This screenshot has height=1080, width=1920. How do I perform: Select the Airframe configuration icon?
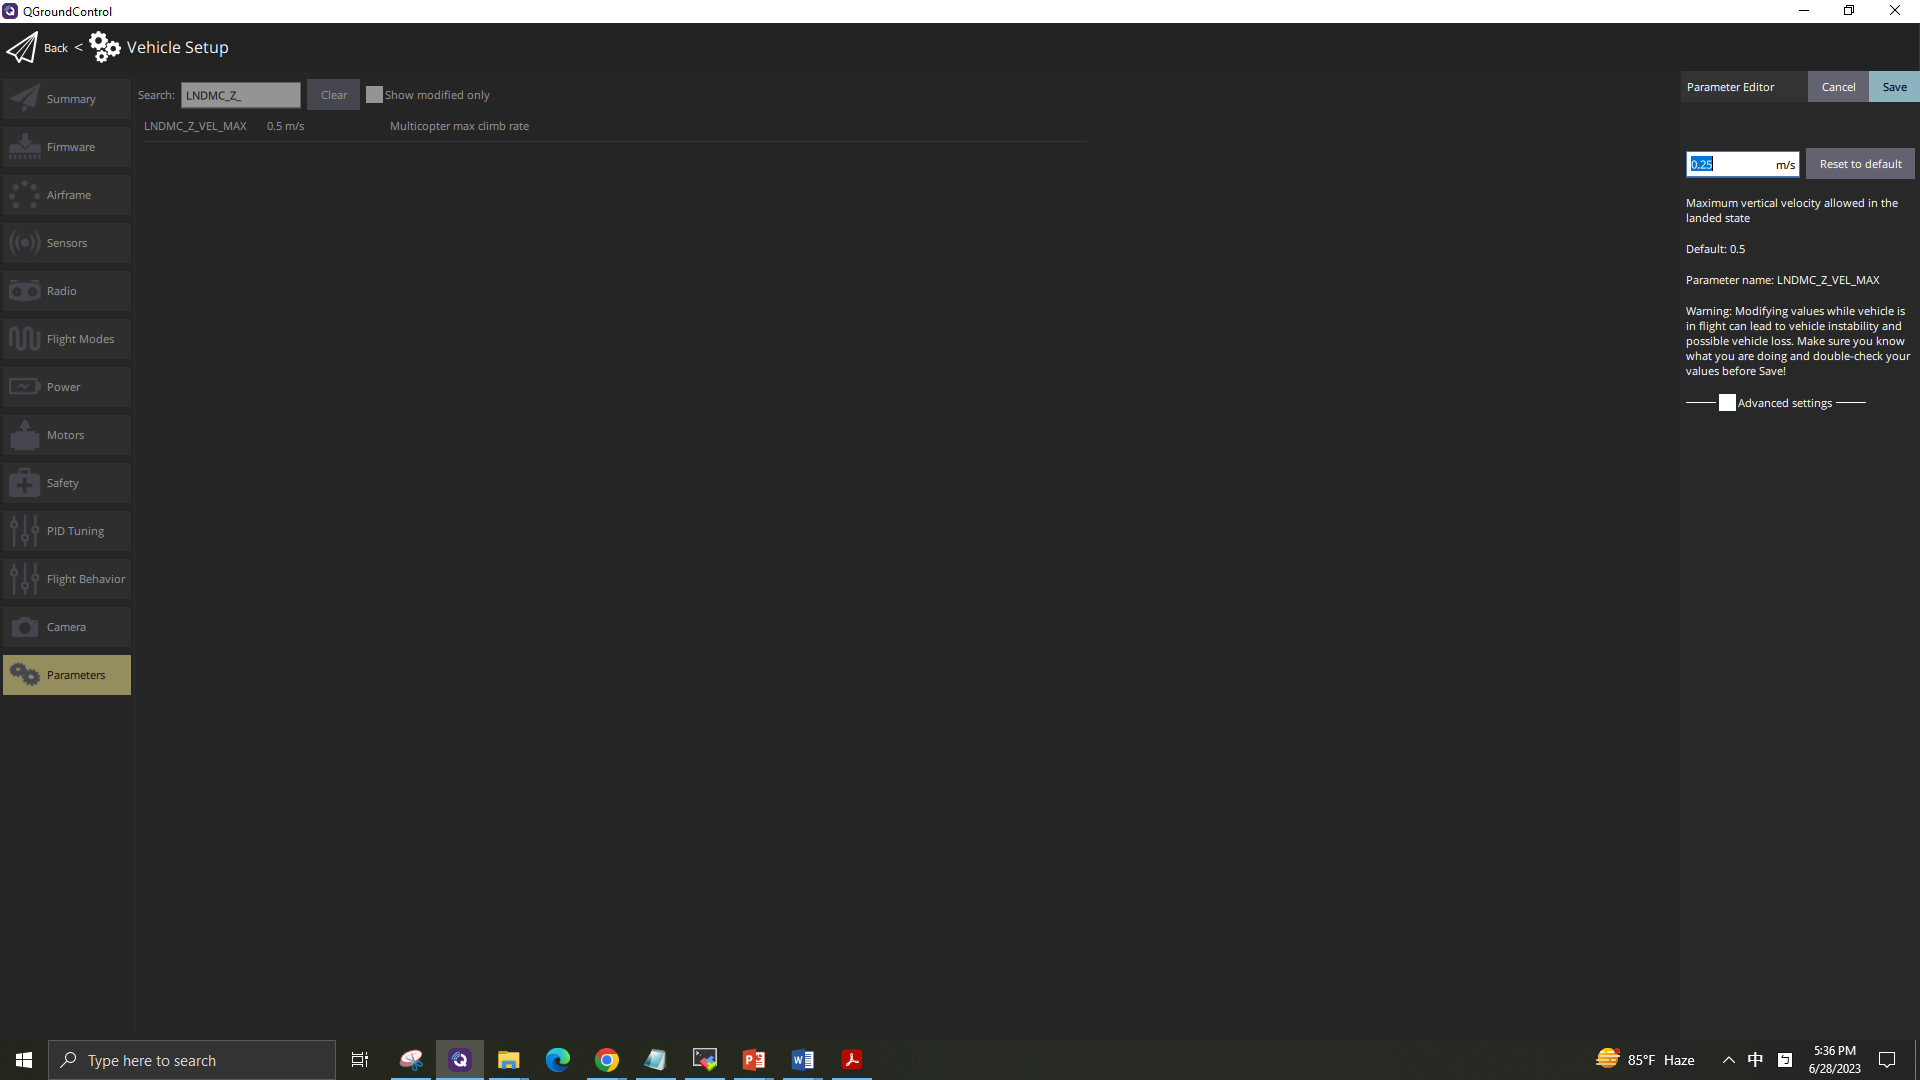pyautogui.click(x=25, y=195)
